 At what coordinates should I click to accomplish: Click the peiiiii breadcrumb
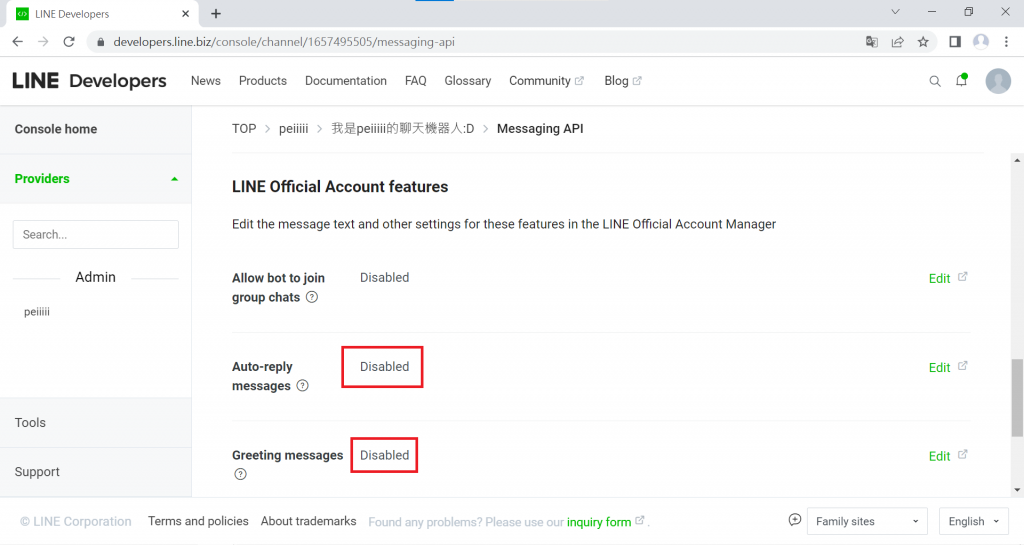click(293, 129)
